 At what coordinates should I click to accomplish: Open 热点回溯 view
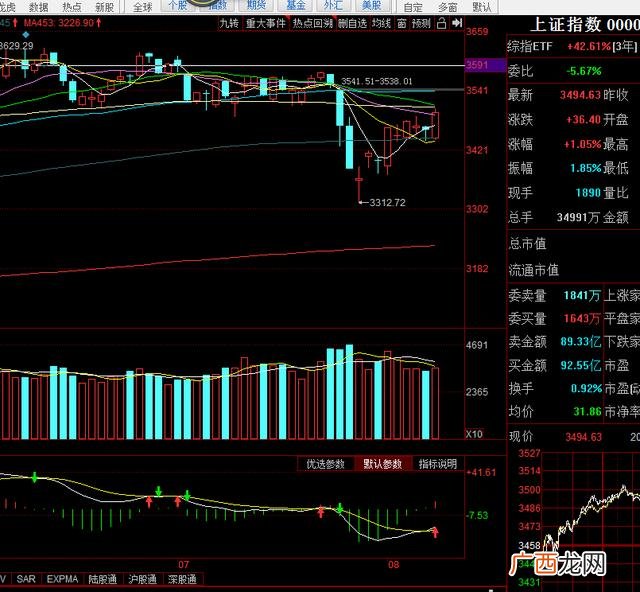tap(313, 24)
